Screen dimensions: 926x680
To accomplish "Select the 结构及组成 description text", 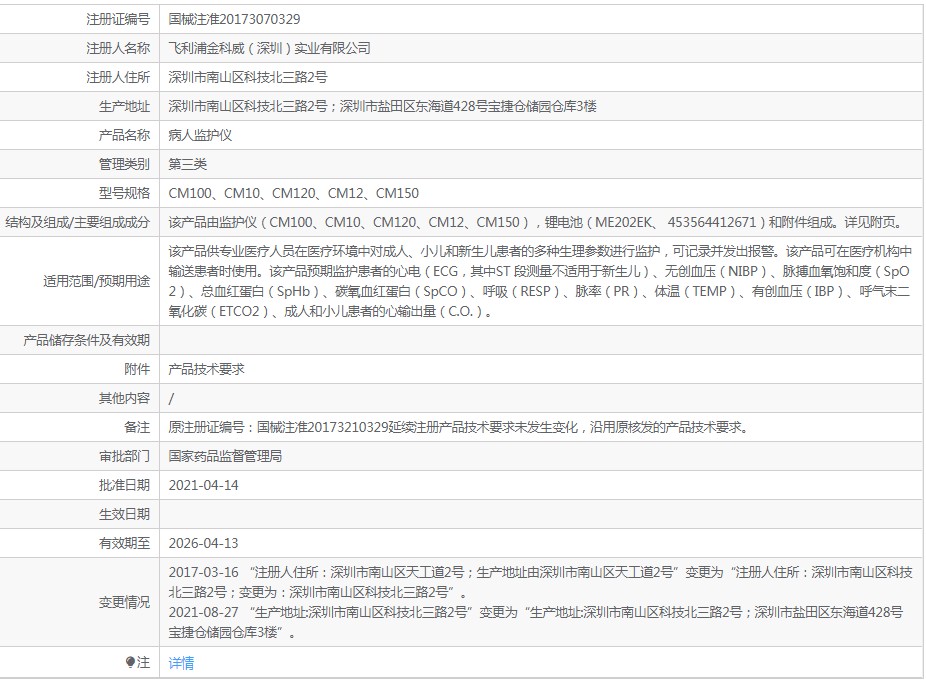I will (x=536, y=222).
